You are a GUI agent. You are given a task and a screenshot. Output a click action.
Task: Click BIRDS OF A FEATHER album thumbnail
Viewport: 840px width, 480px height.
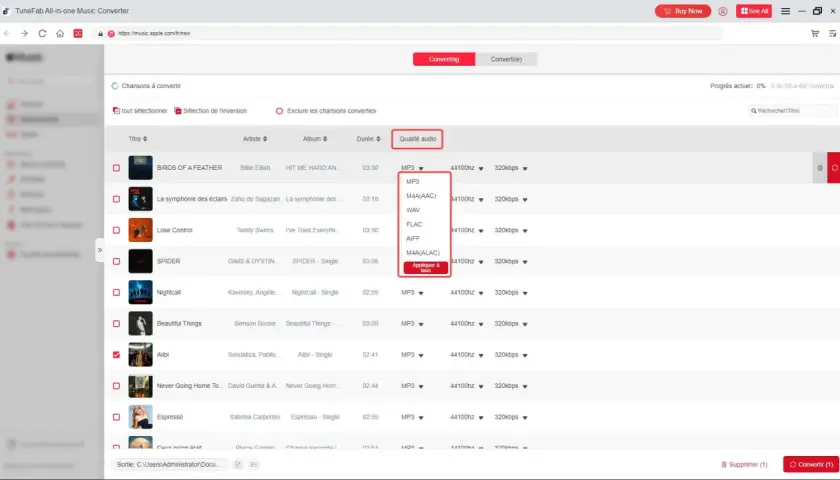[x=140, y=168]
